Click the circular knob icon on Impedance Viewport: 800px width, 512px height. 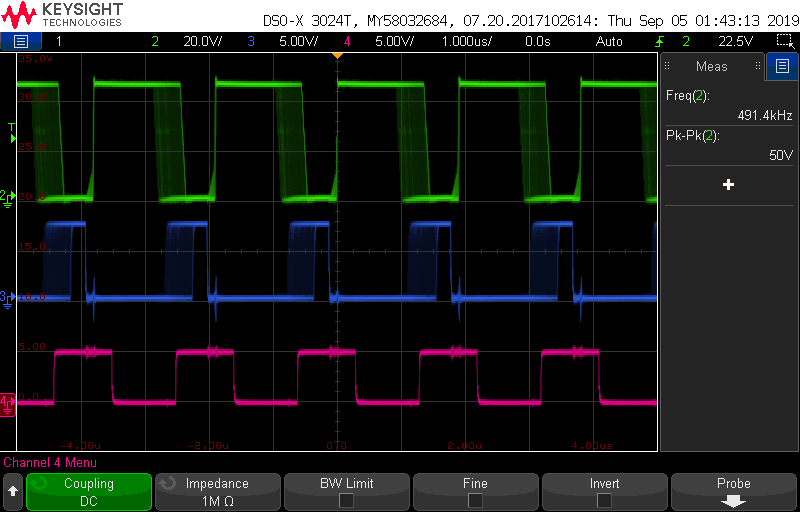[x=167, y=483]
